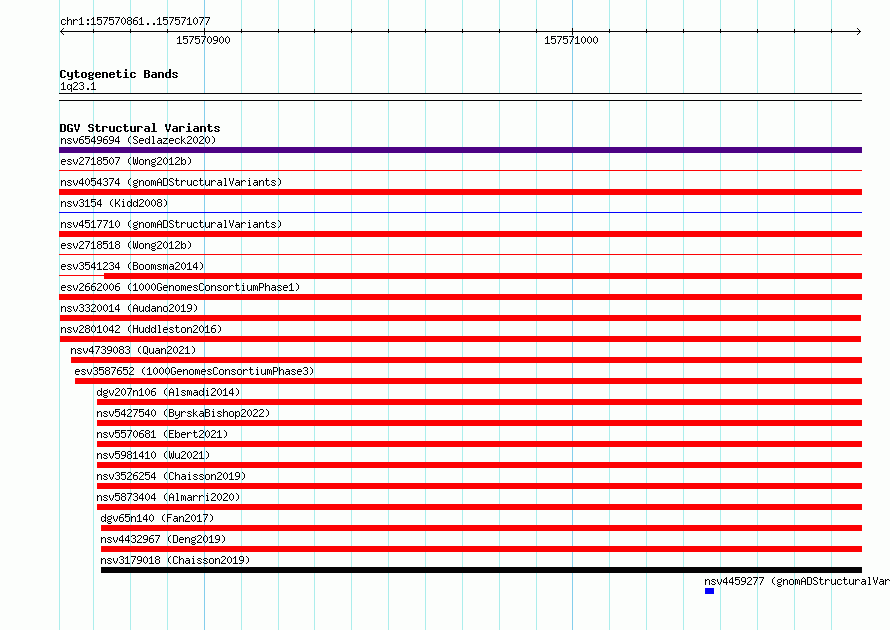
Task: Open nsv4739083 (Quan2021) label
Action: [x=133, y=350]
